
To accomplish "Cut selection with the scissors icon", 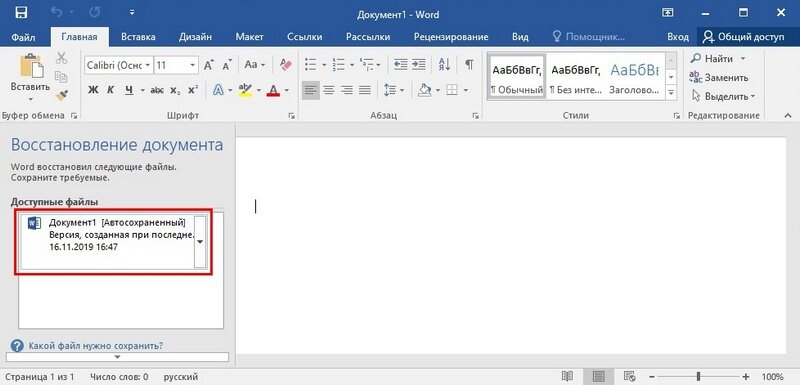I will pos(62,58).
